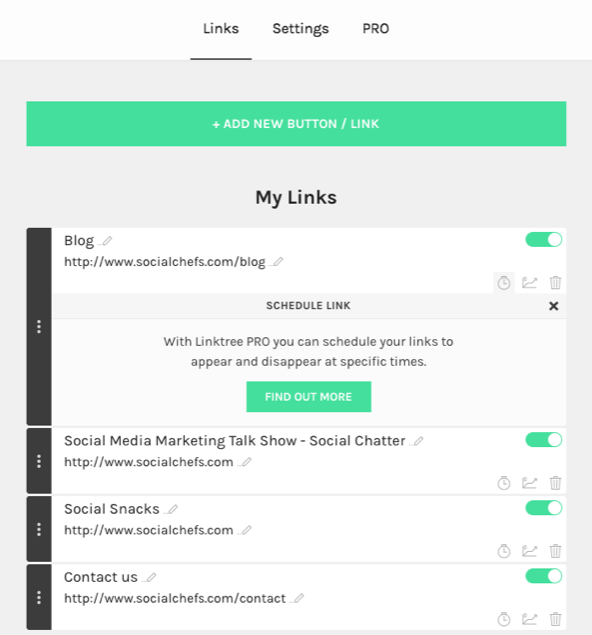Edit the Social Snacks title pencil icon
The height and width of the screenshot is (635, 592).
[x=172, y=509]
